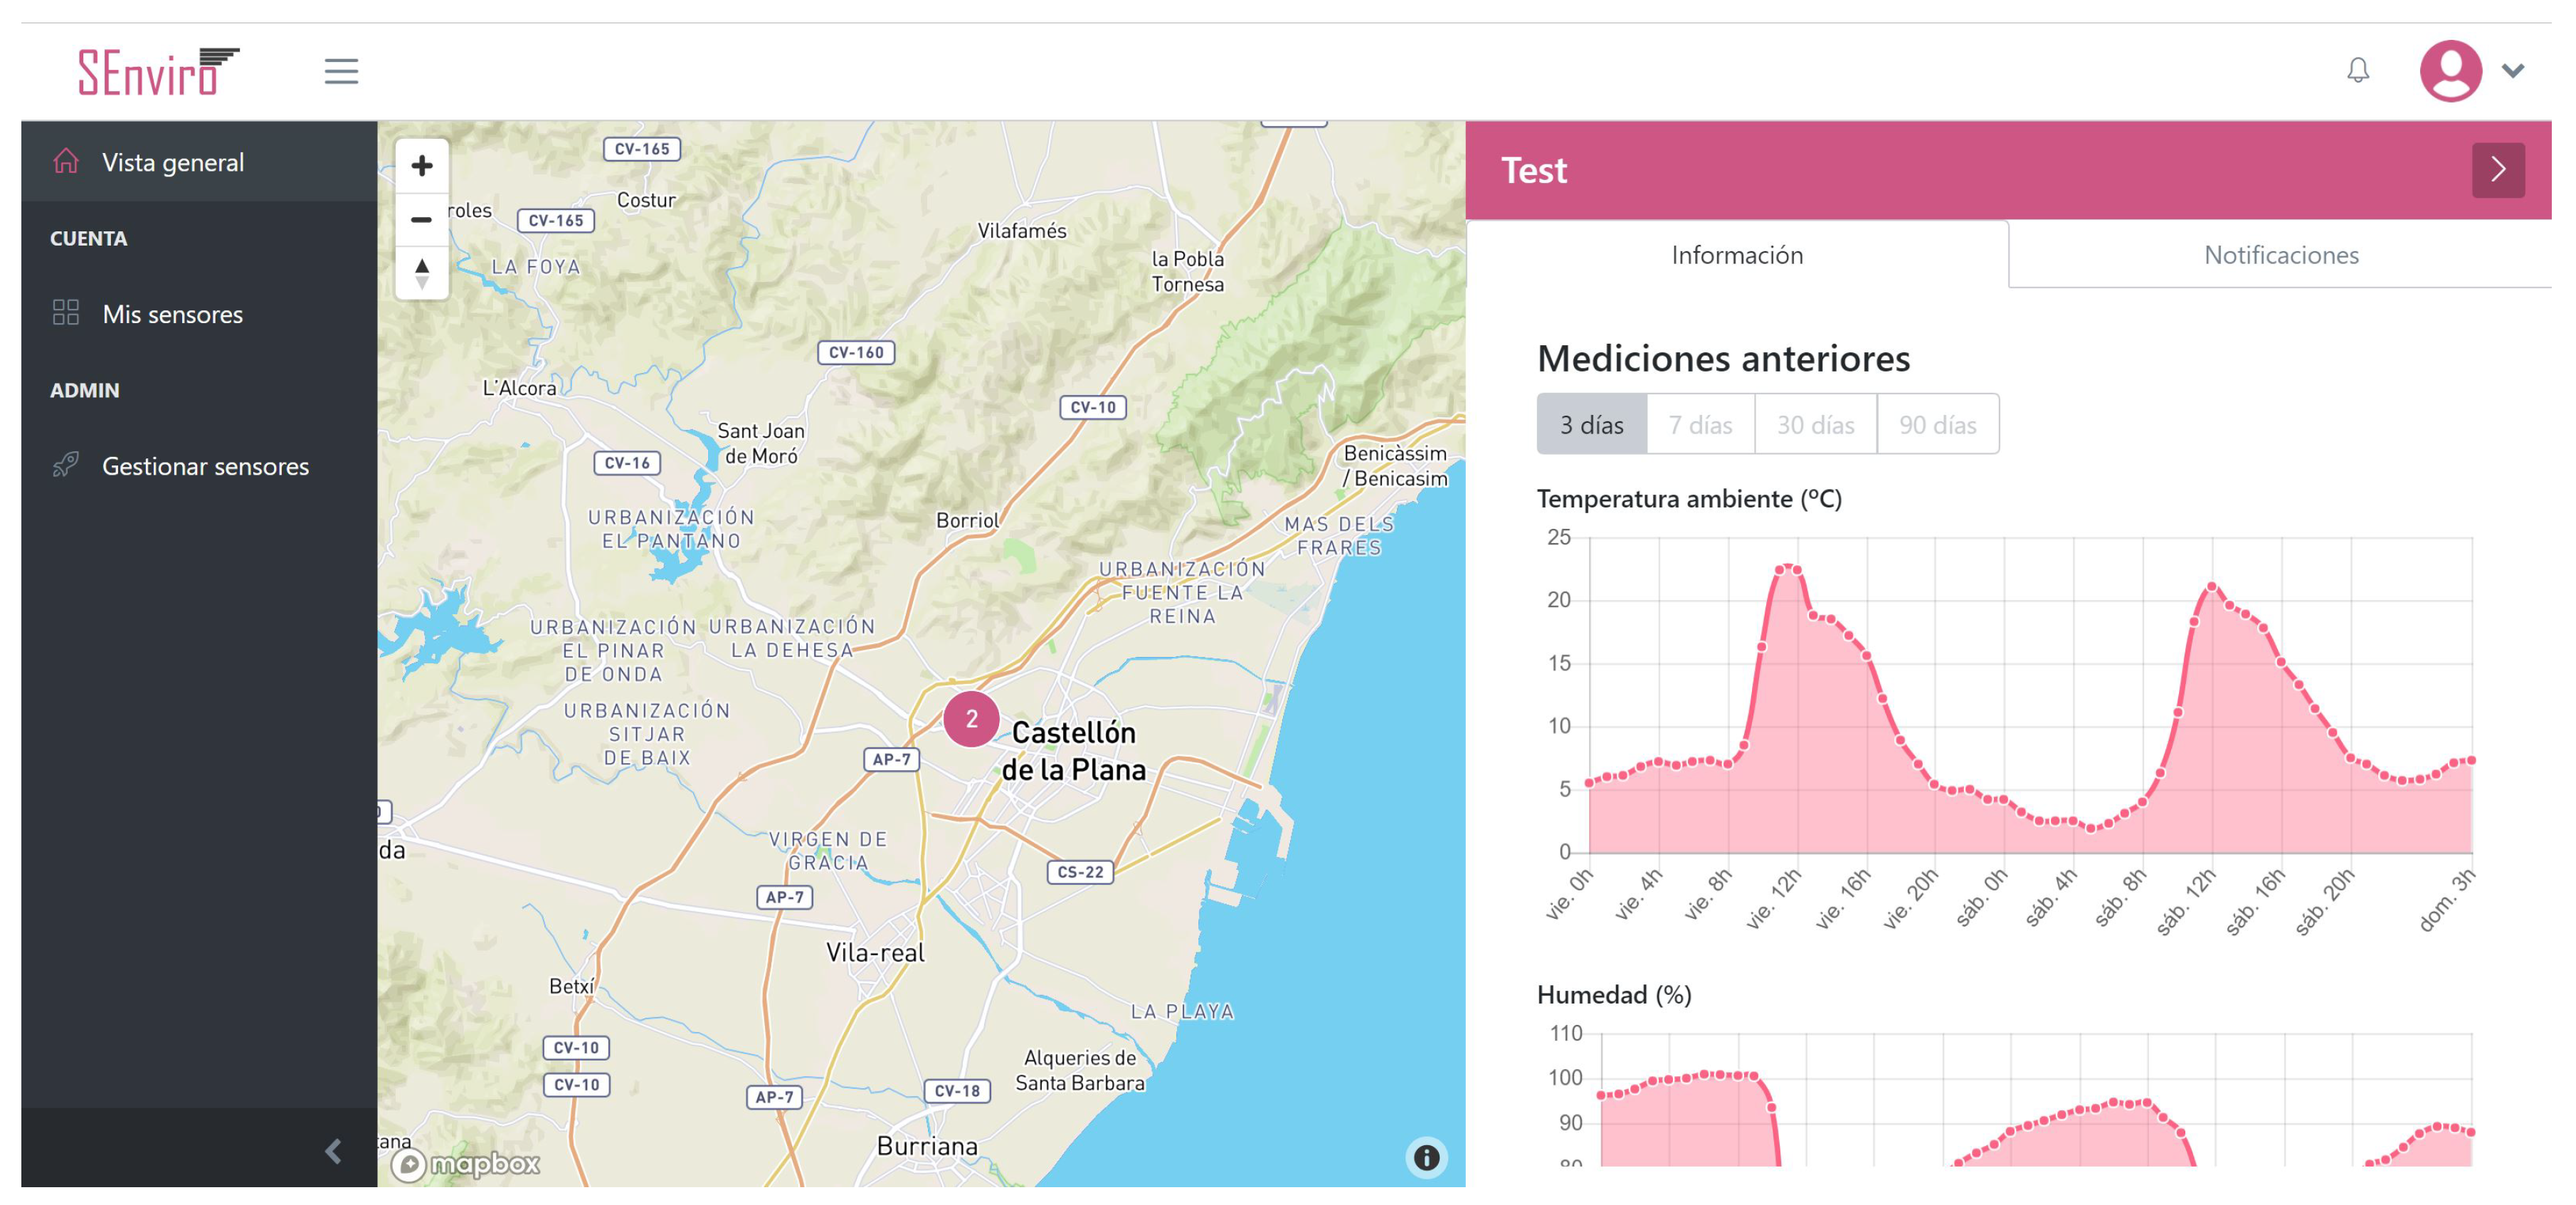
Task: Expand the user account dropdown arrow
Action: [x=2512, y=70]
